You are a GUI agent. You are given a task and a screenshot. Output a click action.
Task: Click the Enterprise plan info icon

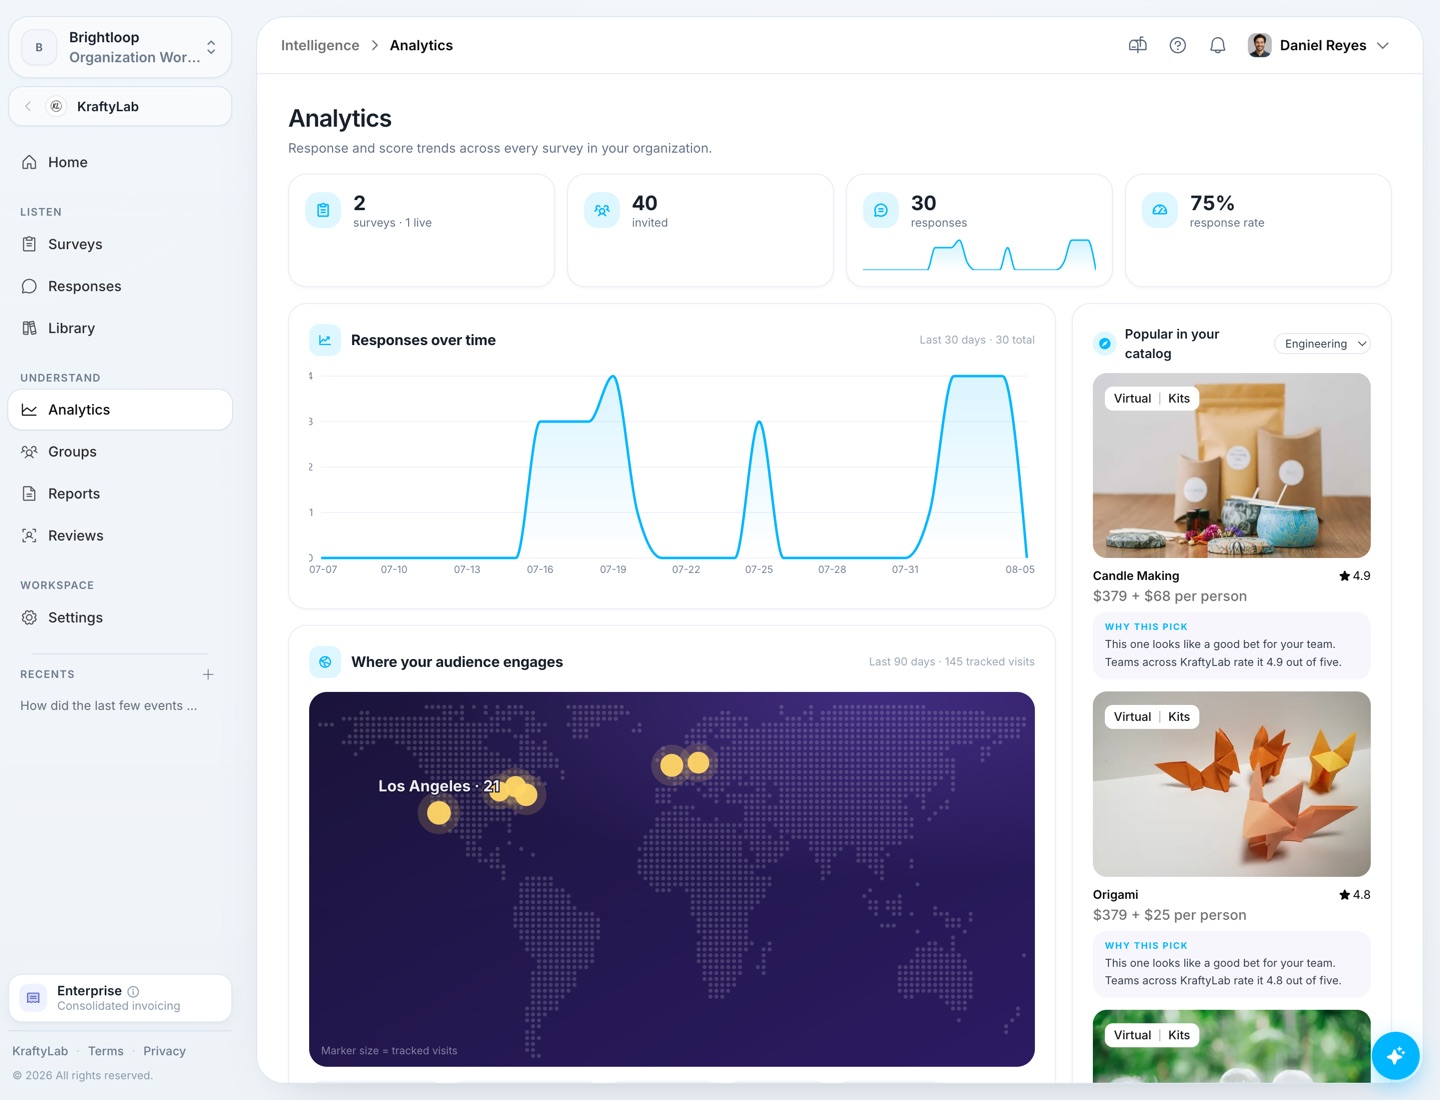(133, 991)
